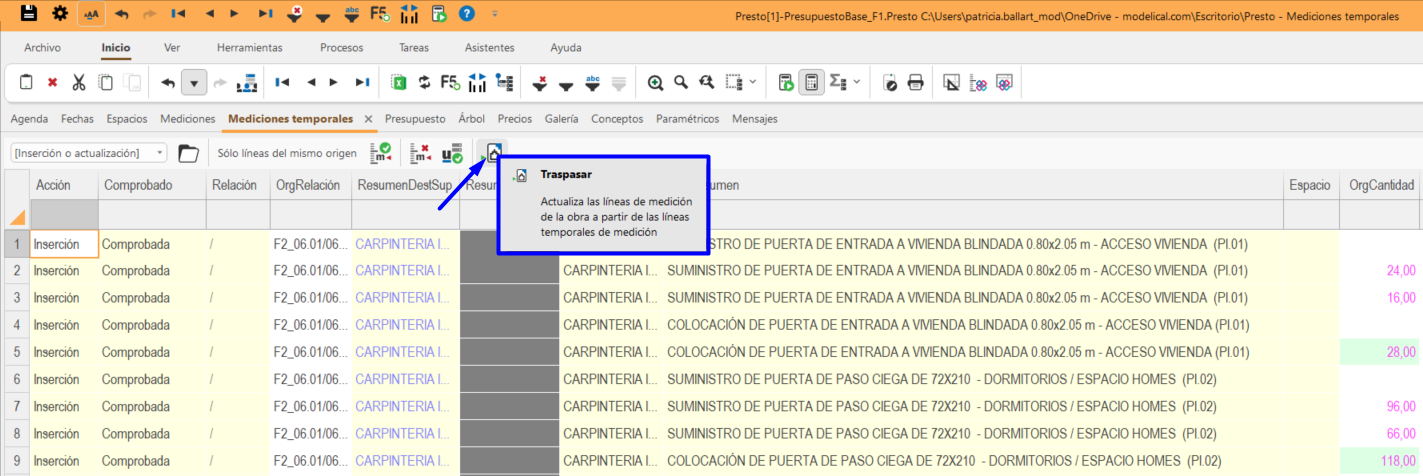Select row 5 header number
1423x476 pixels.
coord(15,352)
